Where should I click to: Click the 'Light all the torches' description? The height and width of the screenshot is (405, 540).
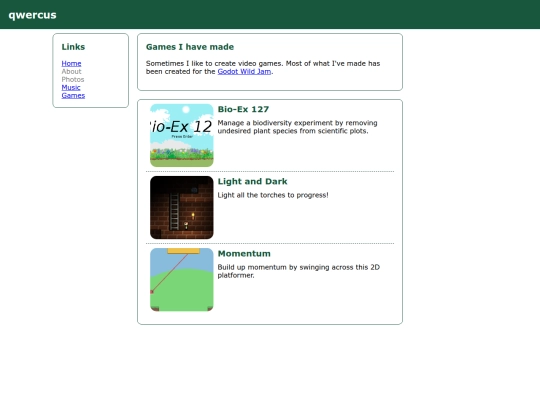click(273, 195)
